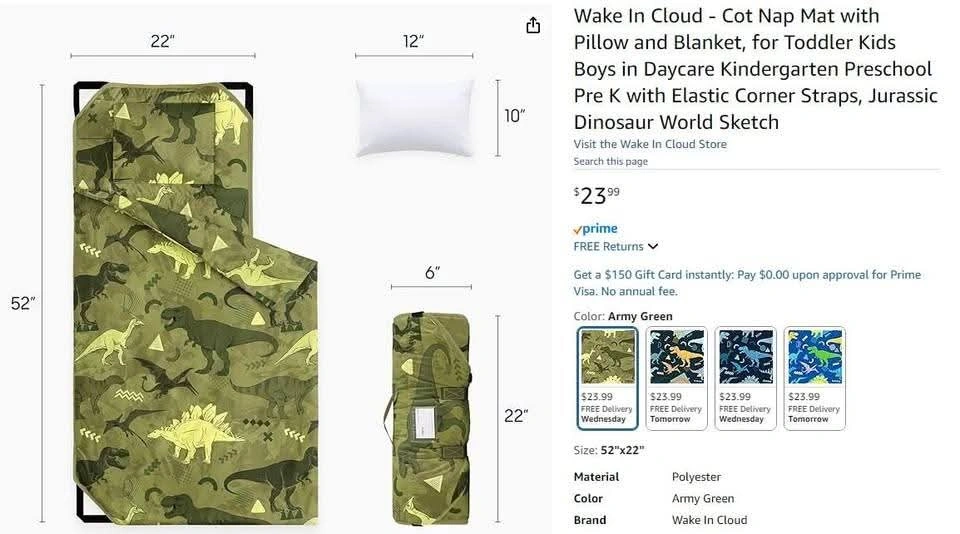Pick the bright blue dinosaur swatch

click(815, 378)
